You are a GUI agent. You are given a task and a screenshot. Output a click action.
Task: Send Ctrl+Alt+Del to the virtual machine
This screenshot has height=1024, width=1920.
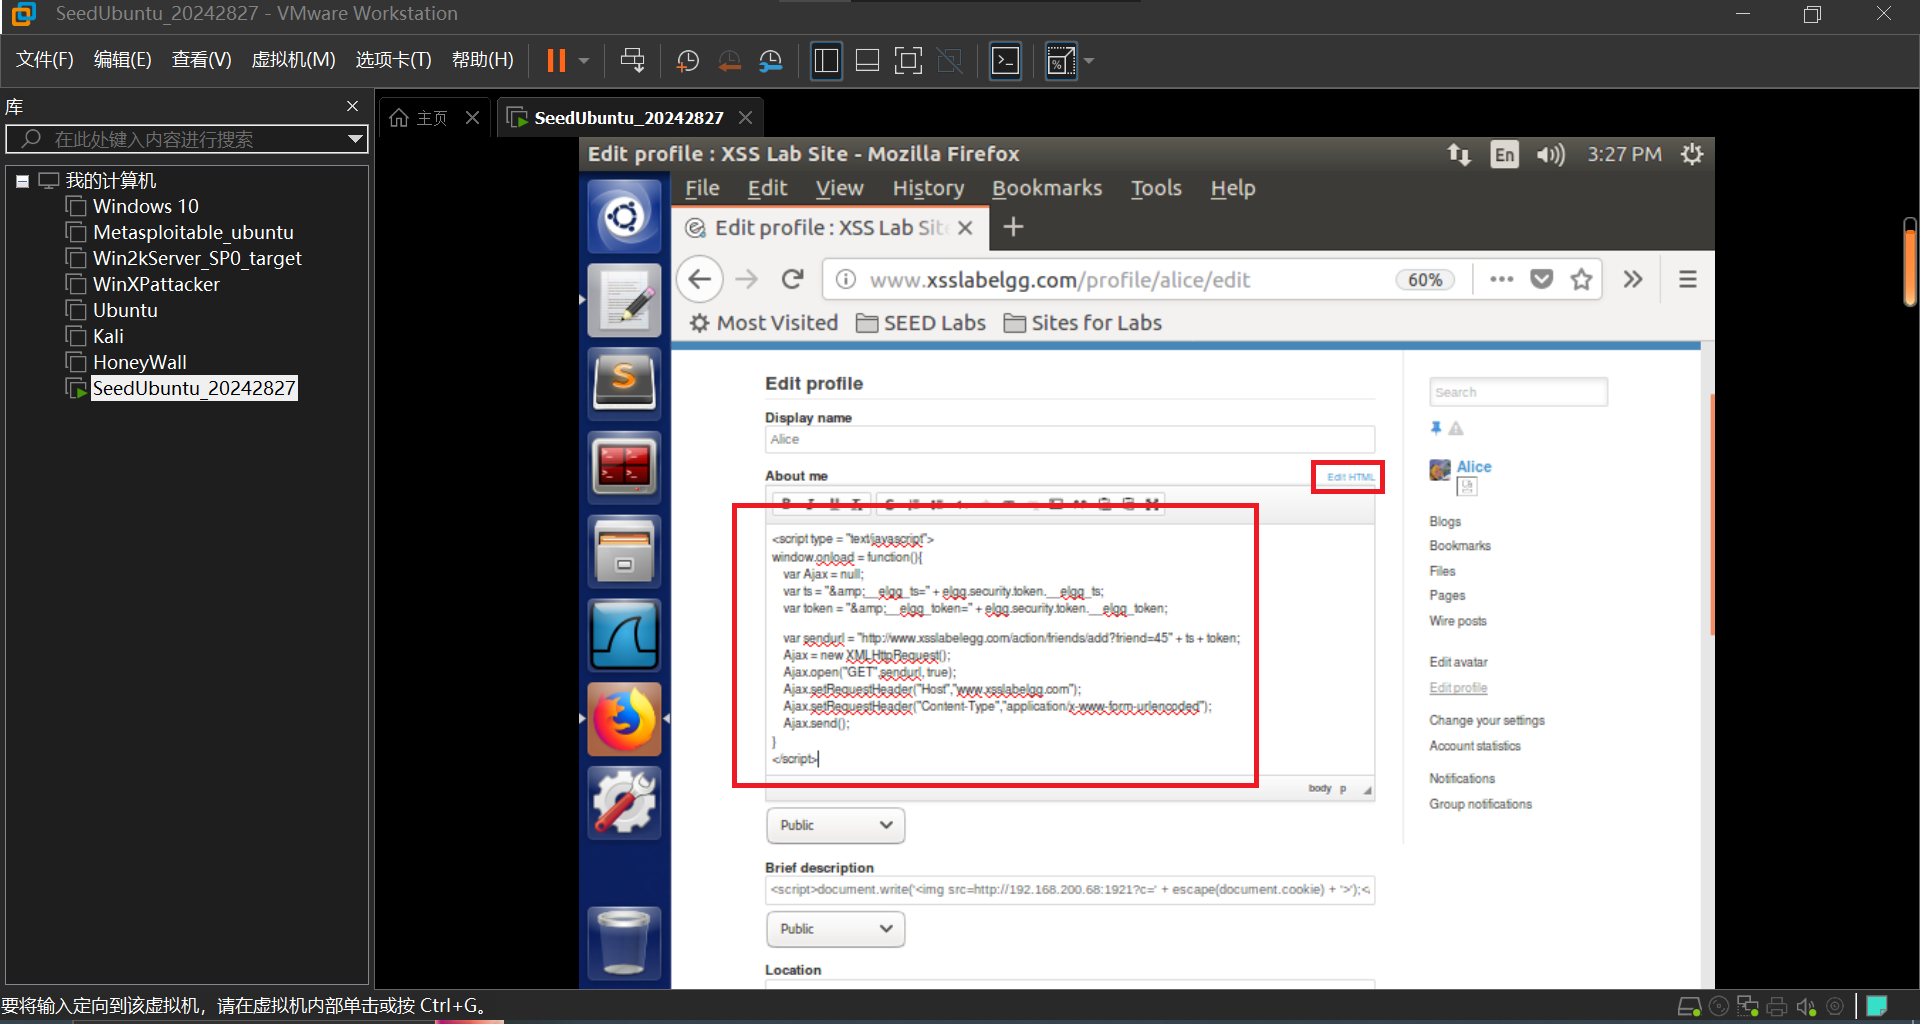coord(632,61)
